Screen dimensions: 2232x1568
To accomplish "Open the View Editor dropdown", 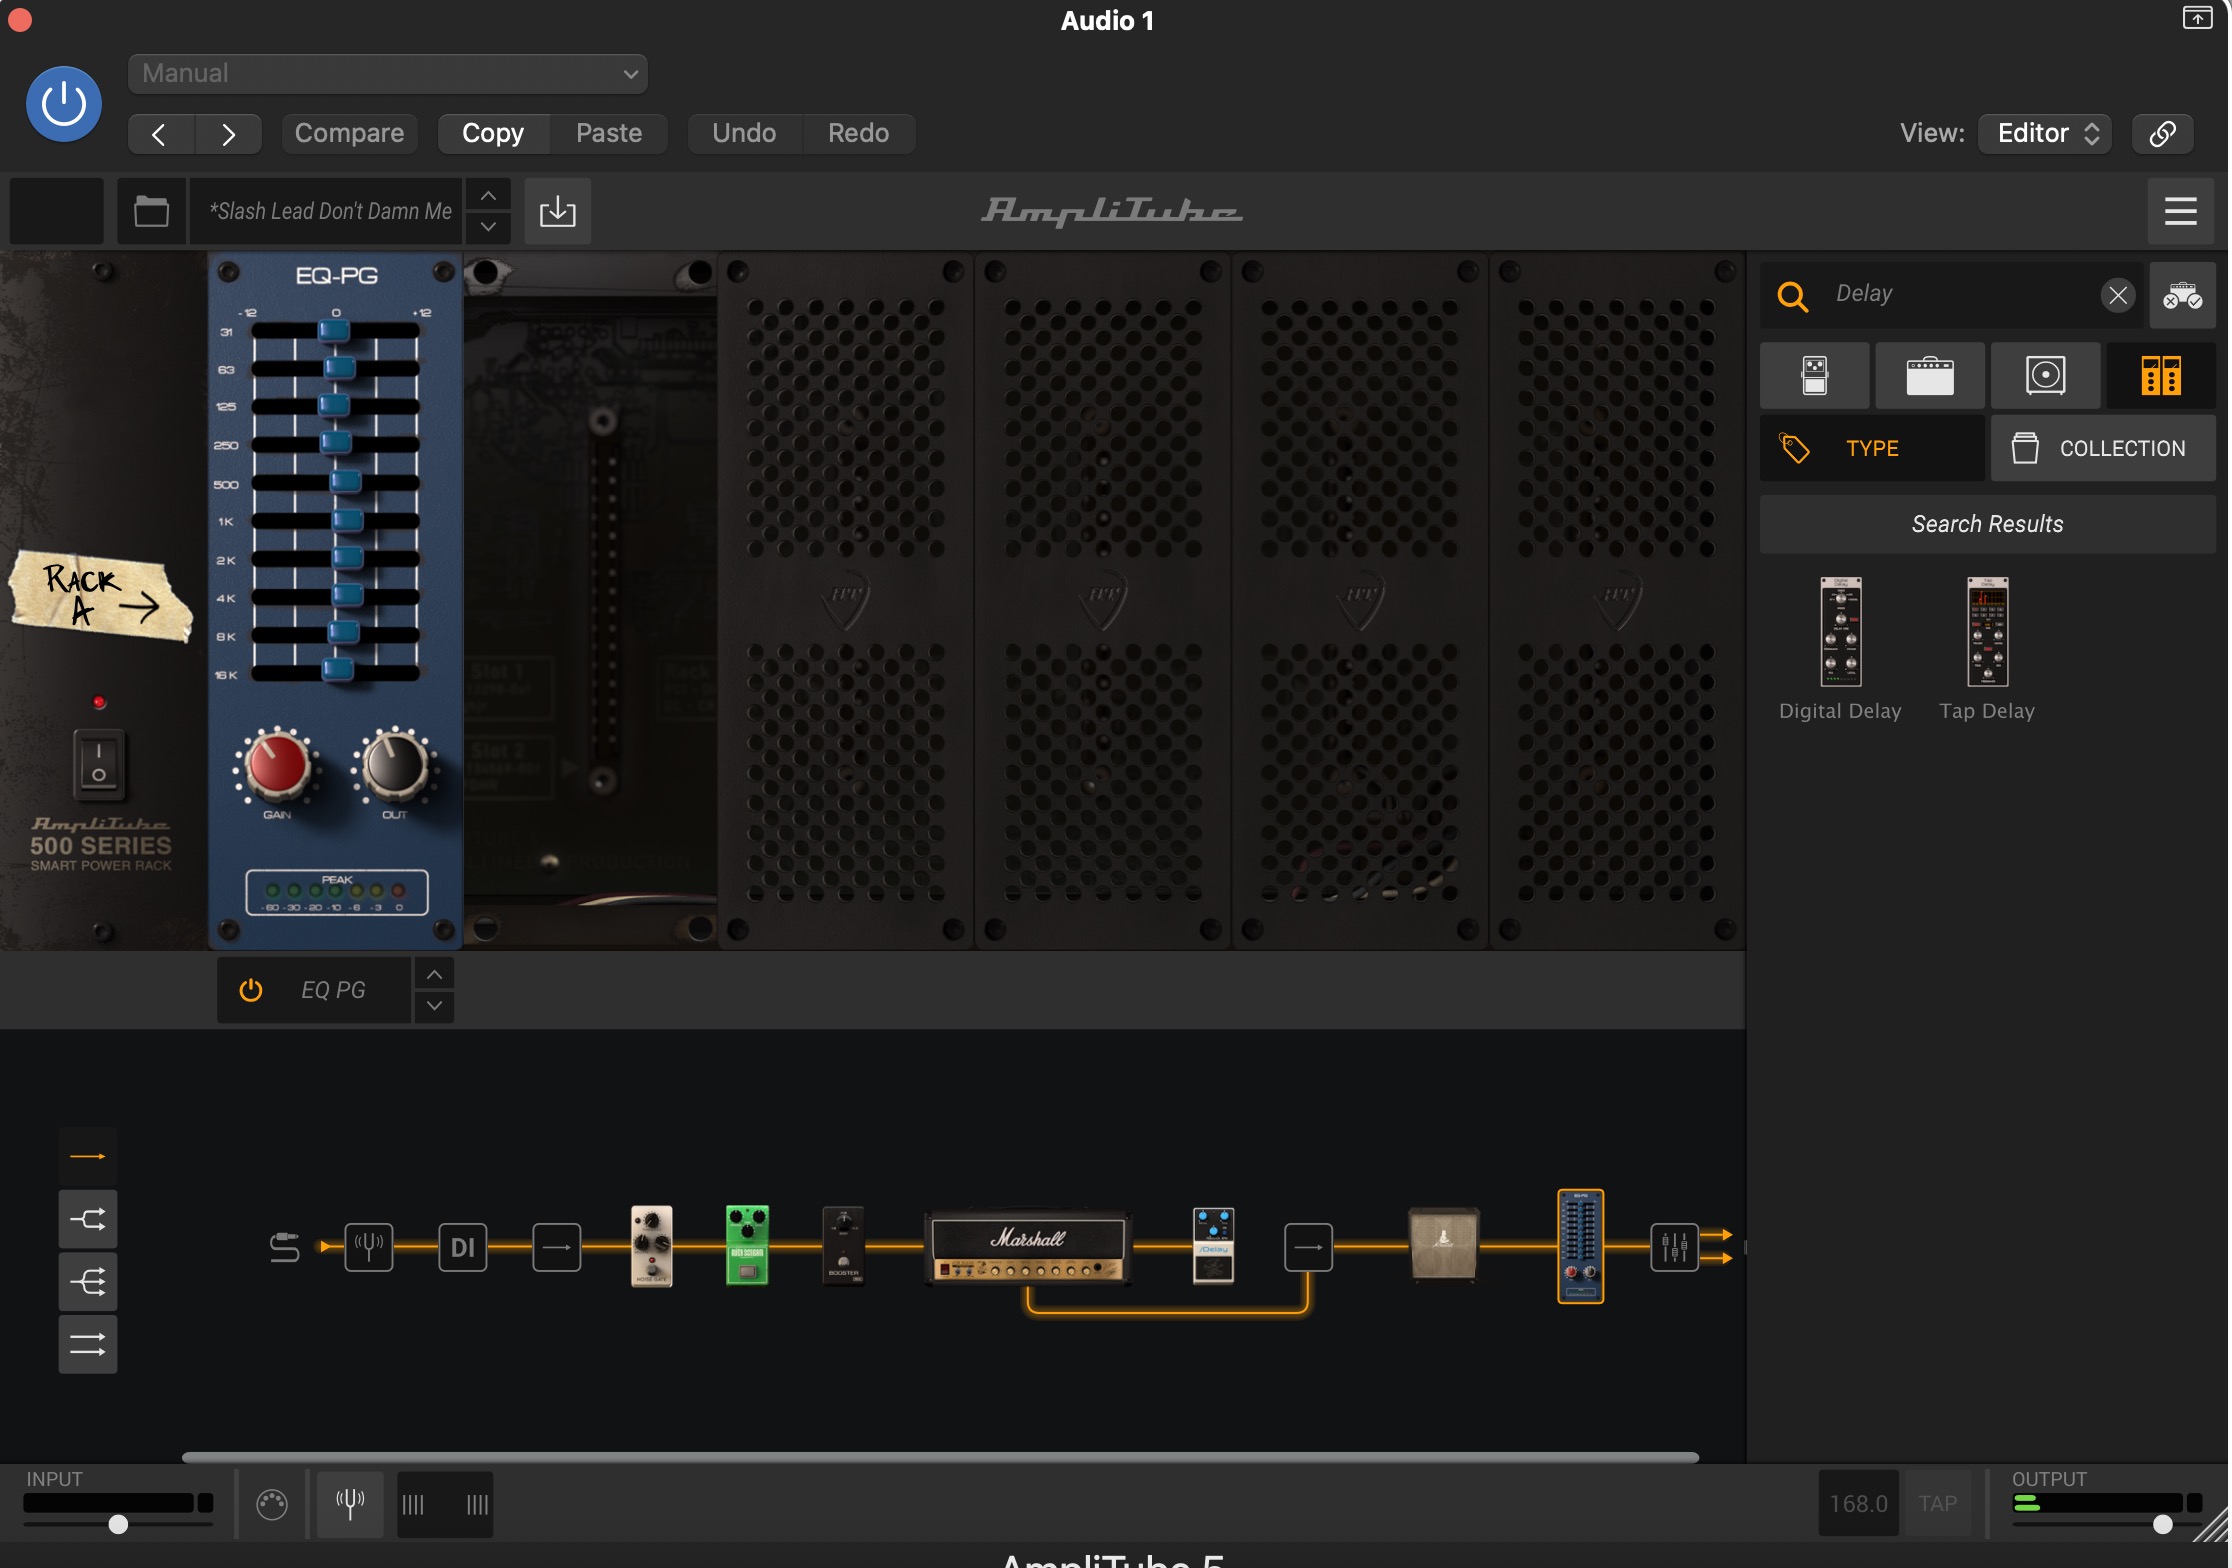I will [x=2045, y=134].
